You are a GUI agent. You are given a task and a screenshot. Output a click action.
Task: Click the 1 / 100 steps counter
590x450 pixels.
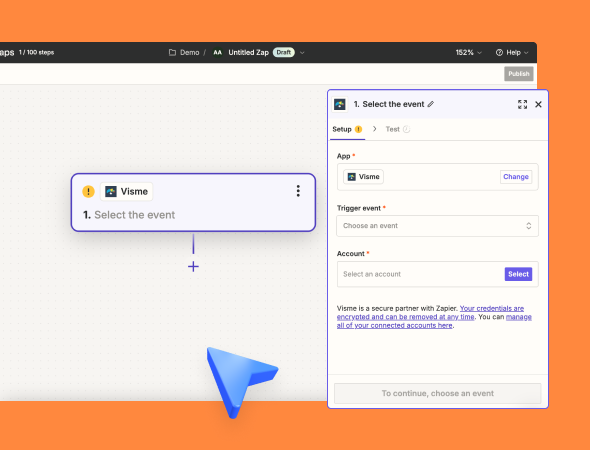coord(36,52)
